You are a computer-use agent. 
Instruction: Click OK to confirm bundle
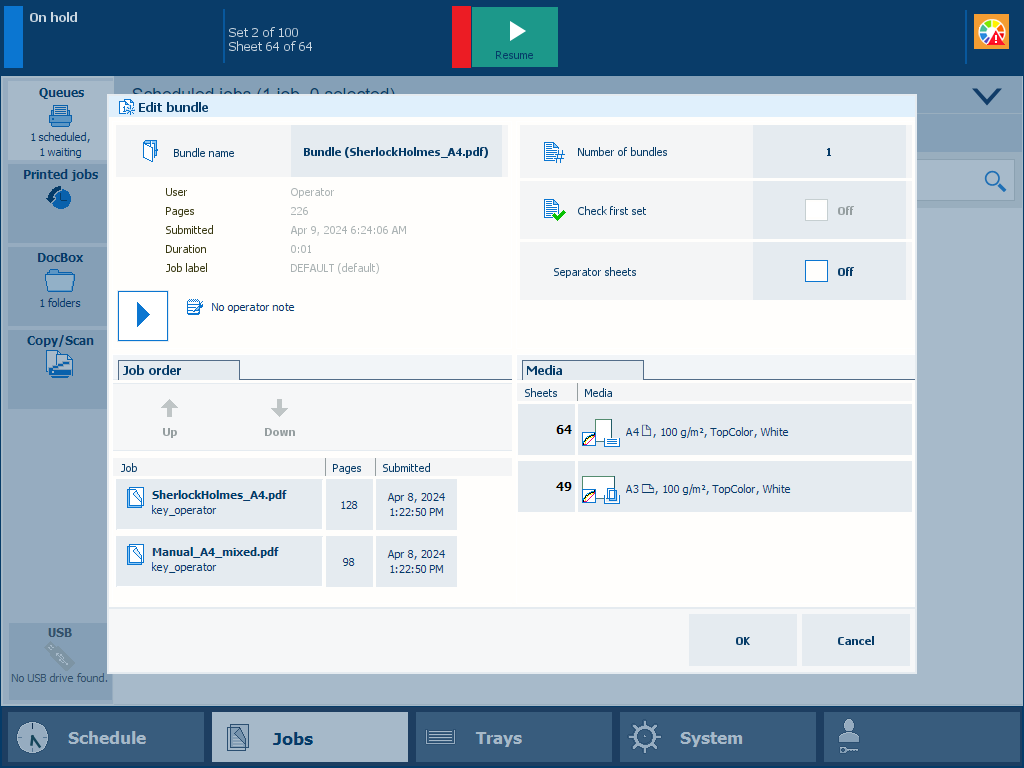point(742,640)
